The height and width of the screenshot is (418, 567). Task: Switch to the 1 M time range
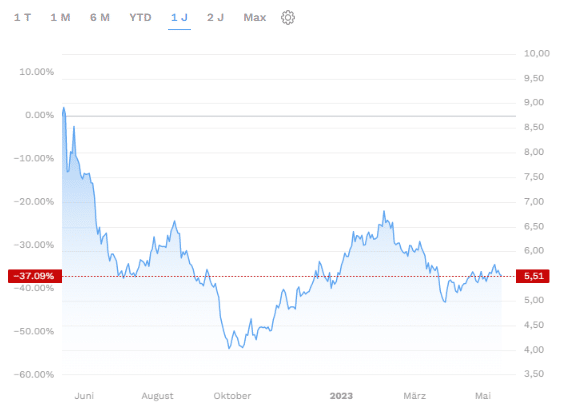(x=60, y=17)
